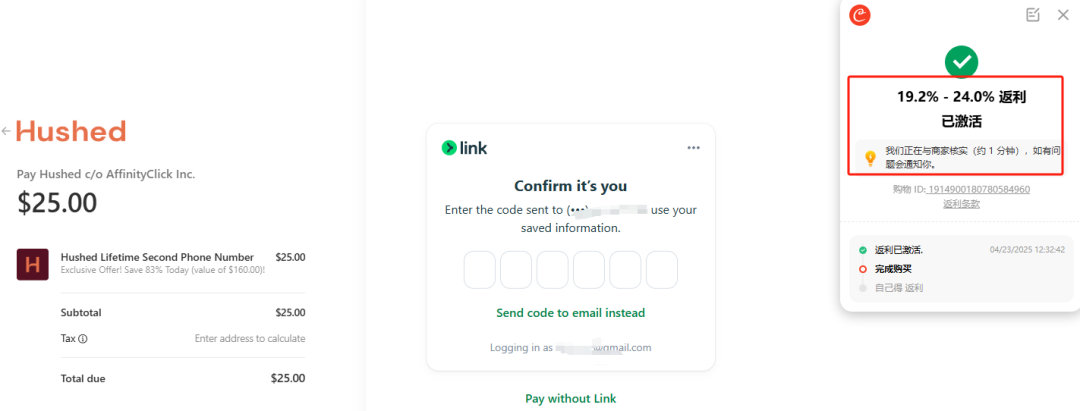Viewport: 1080px width, 411px height.
Task: Close the cashback popup
Action: (1063, 14)
